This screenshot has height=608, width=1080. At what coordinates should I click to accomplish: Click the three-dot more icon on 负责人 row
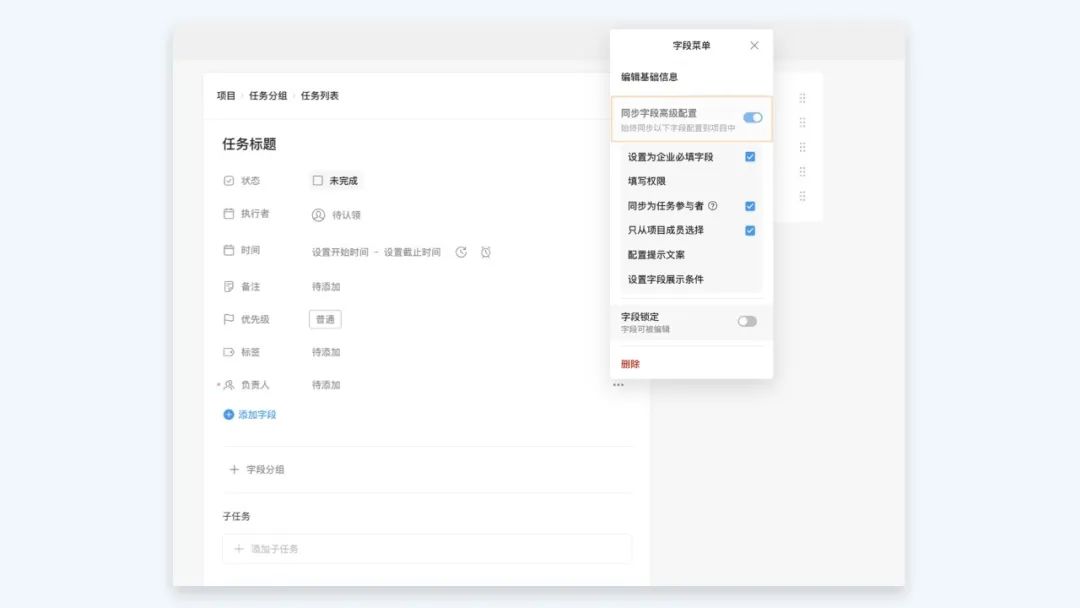click(x=618, y=385)
